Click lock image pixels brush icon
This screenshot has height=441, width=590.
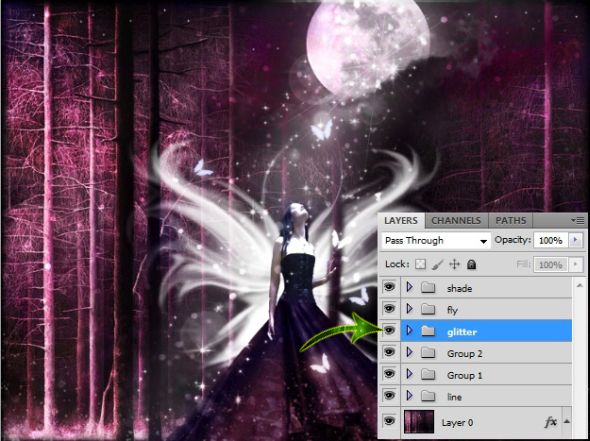pos(438,264)
